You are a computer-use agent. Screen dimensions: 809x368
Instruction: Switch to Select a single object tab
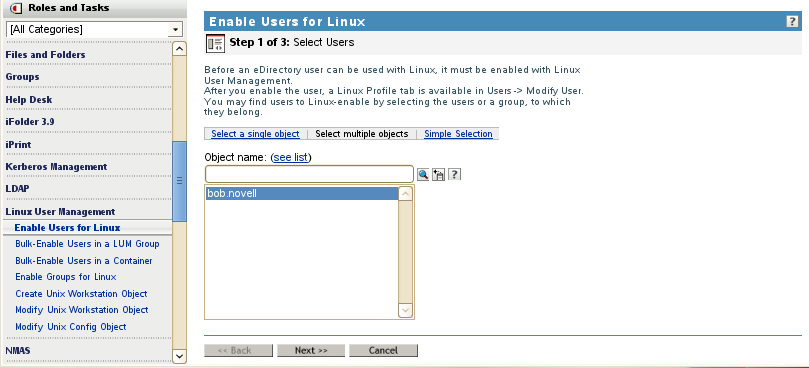click(x=255, y=134)
